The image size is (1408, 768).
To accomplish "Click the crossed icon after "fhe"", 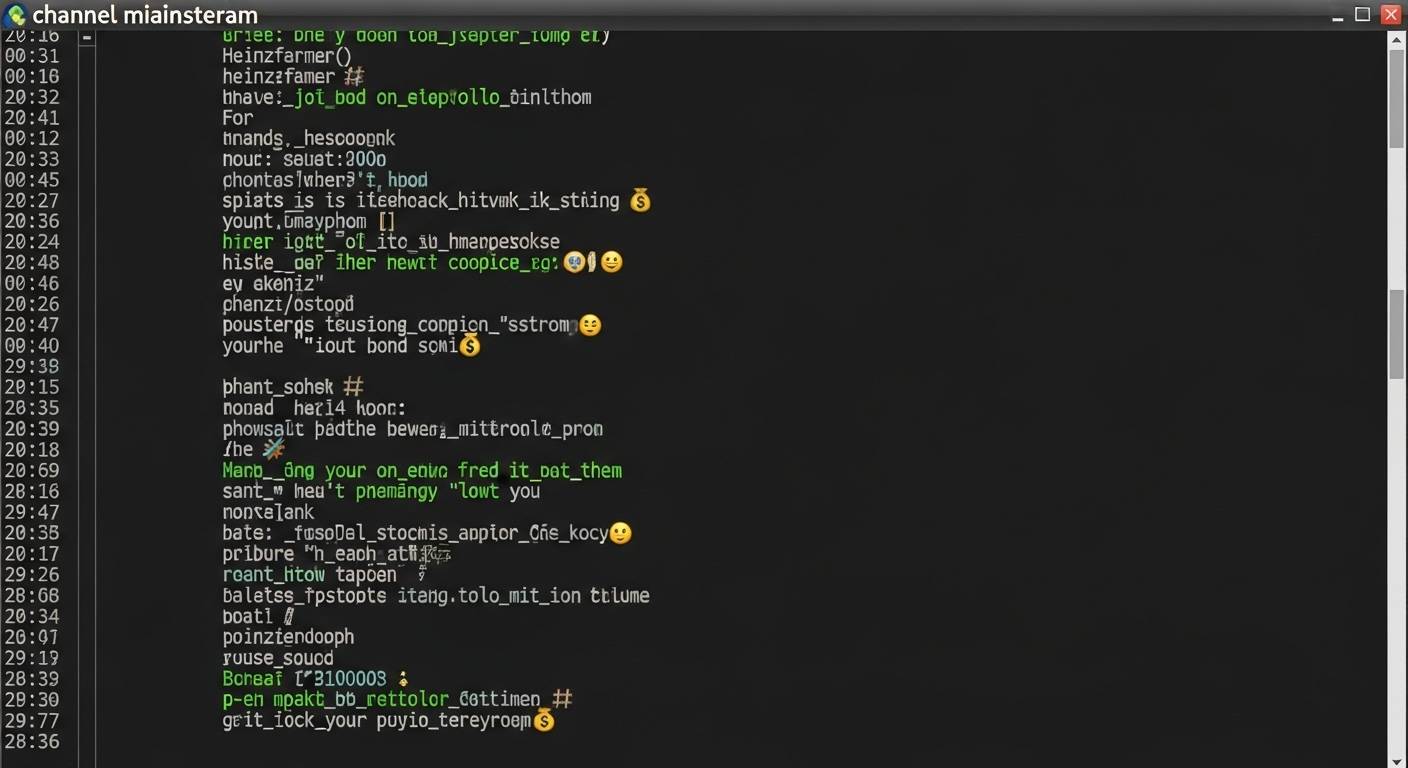I will [274, 449].
